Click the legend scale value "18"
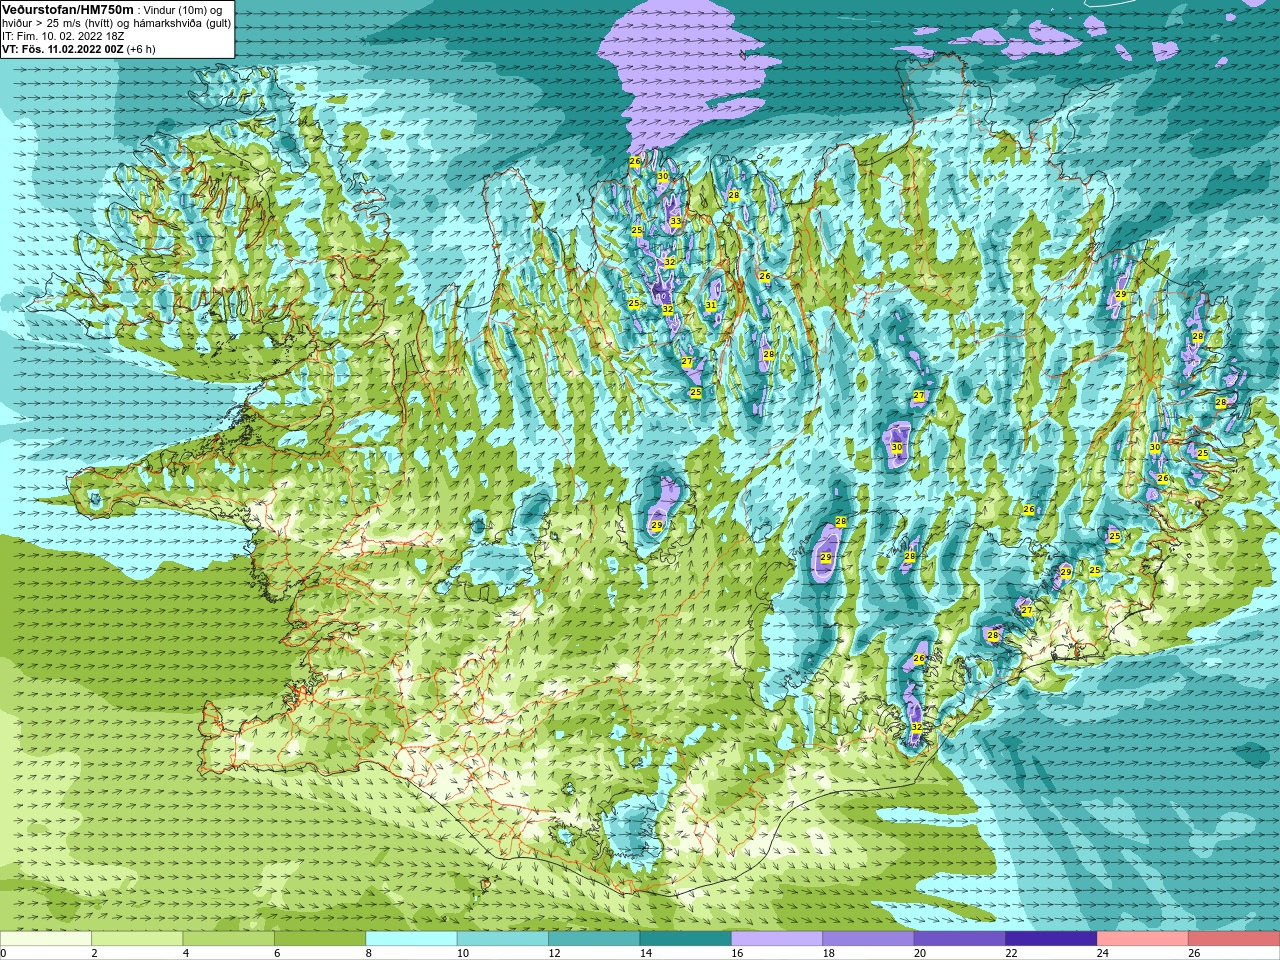 (x=829, y=953)
